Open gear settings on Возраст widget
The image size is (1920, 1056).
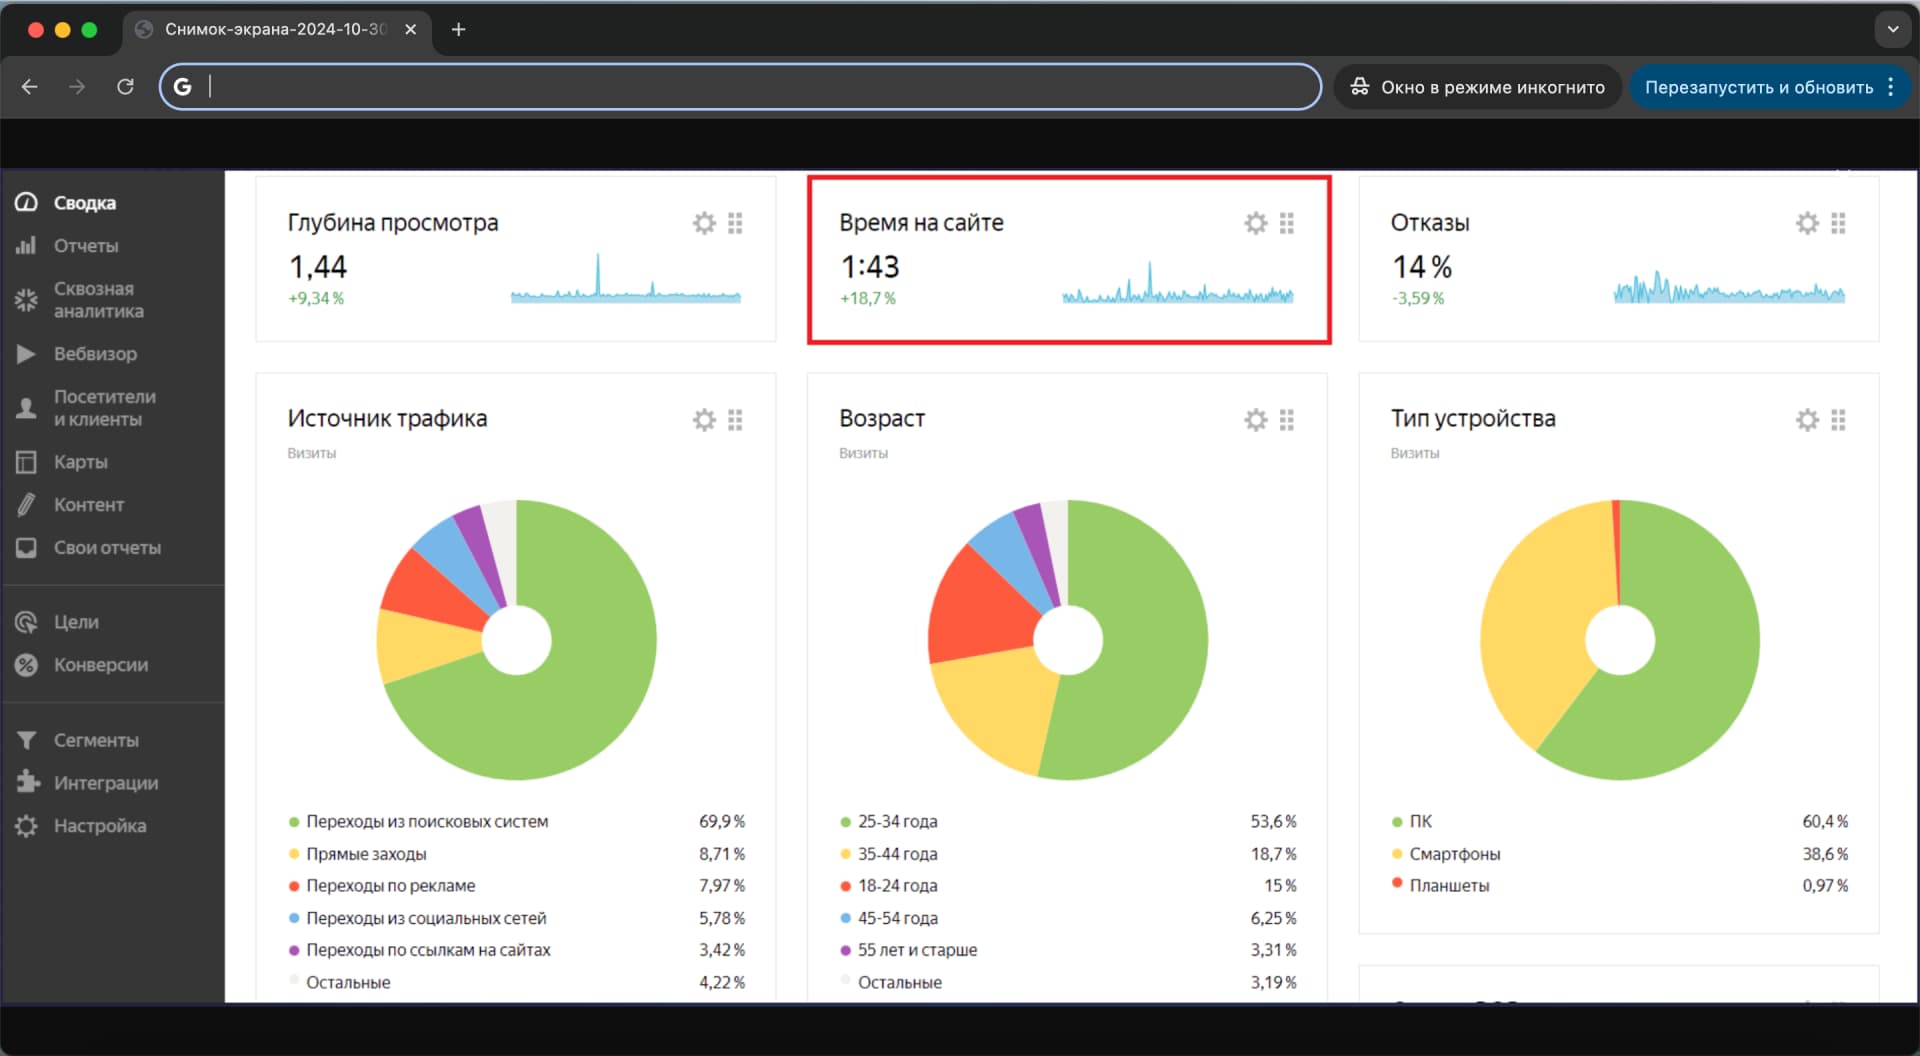(x=1255, y=420)
